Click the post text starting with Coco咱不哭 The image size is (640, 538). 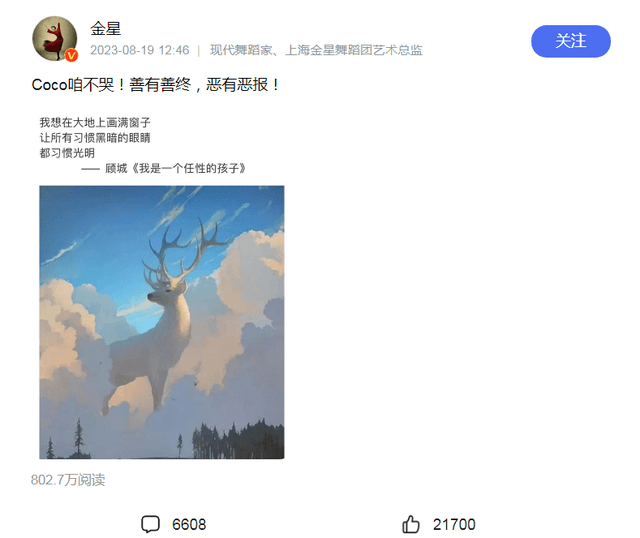tap(156, 85)
